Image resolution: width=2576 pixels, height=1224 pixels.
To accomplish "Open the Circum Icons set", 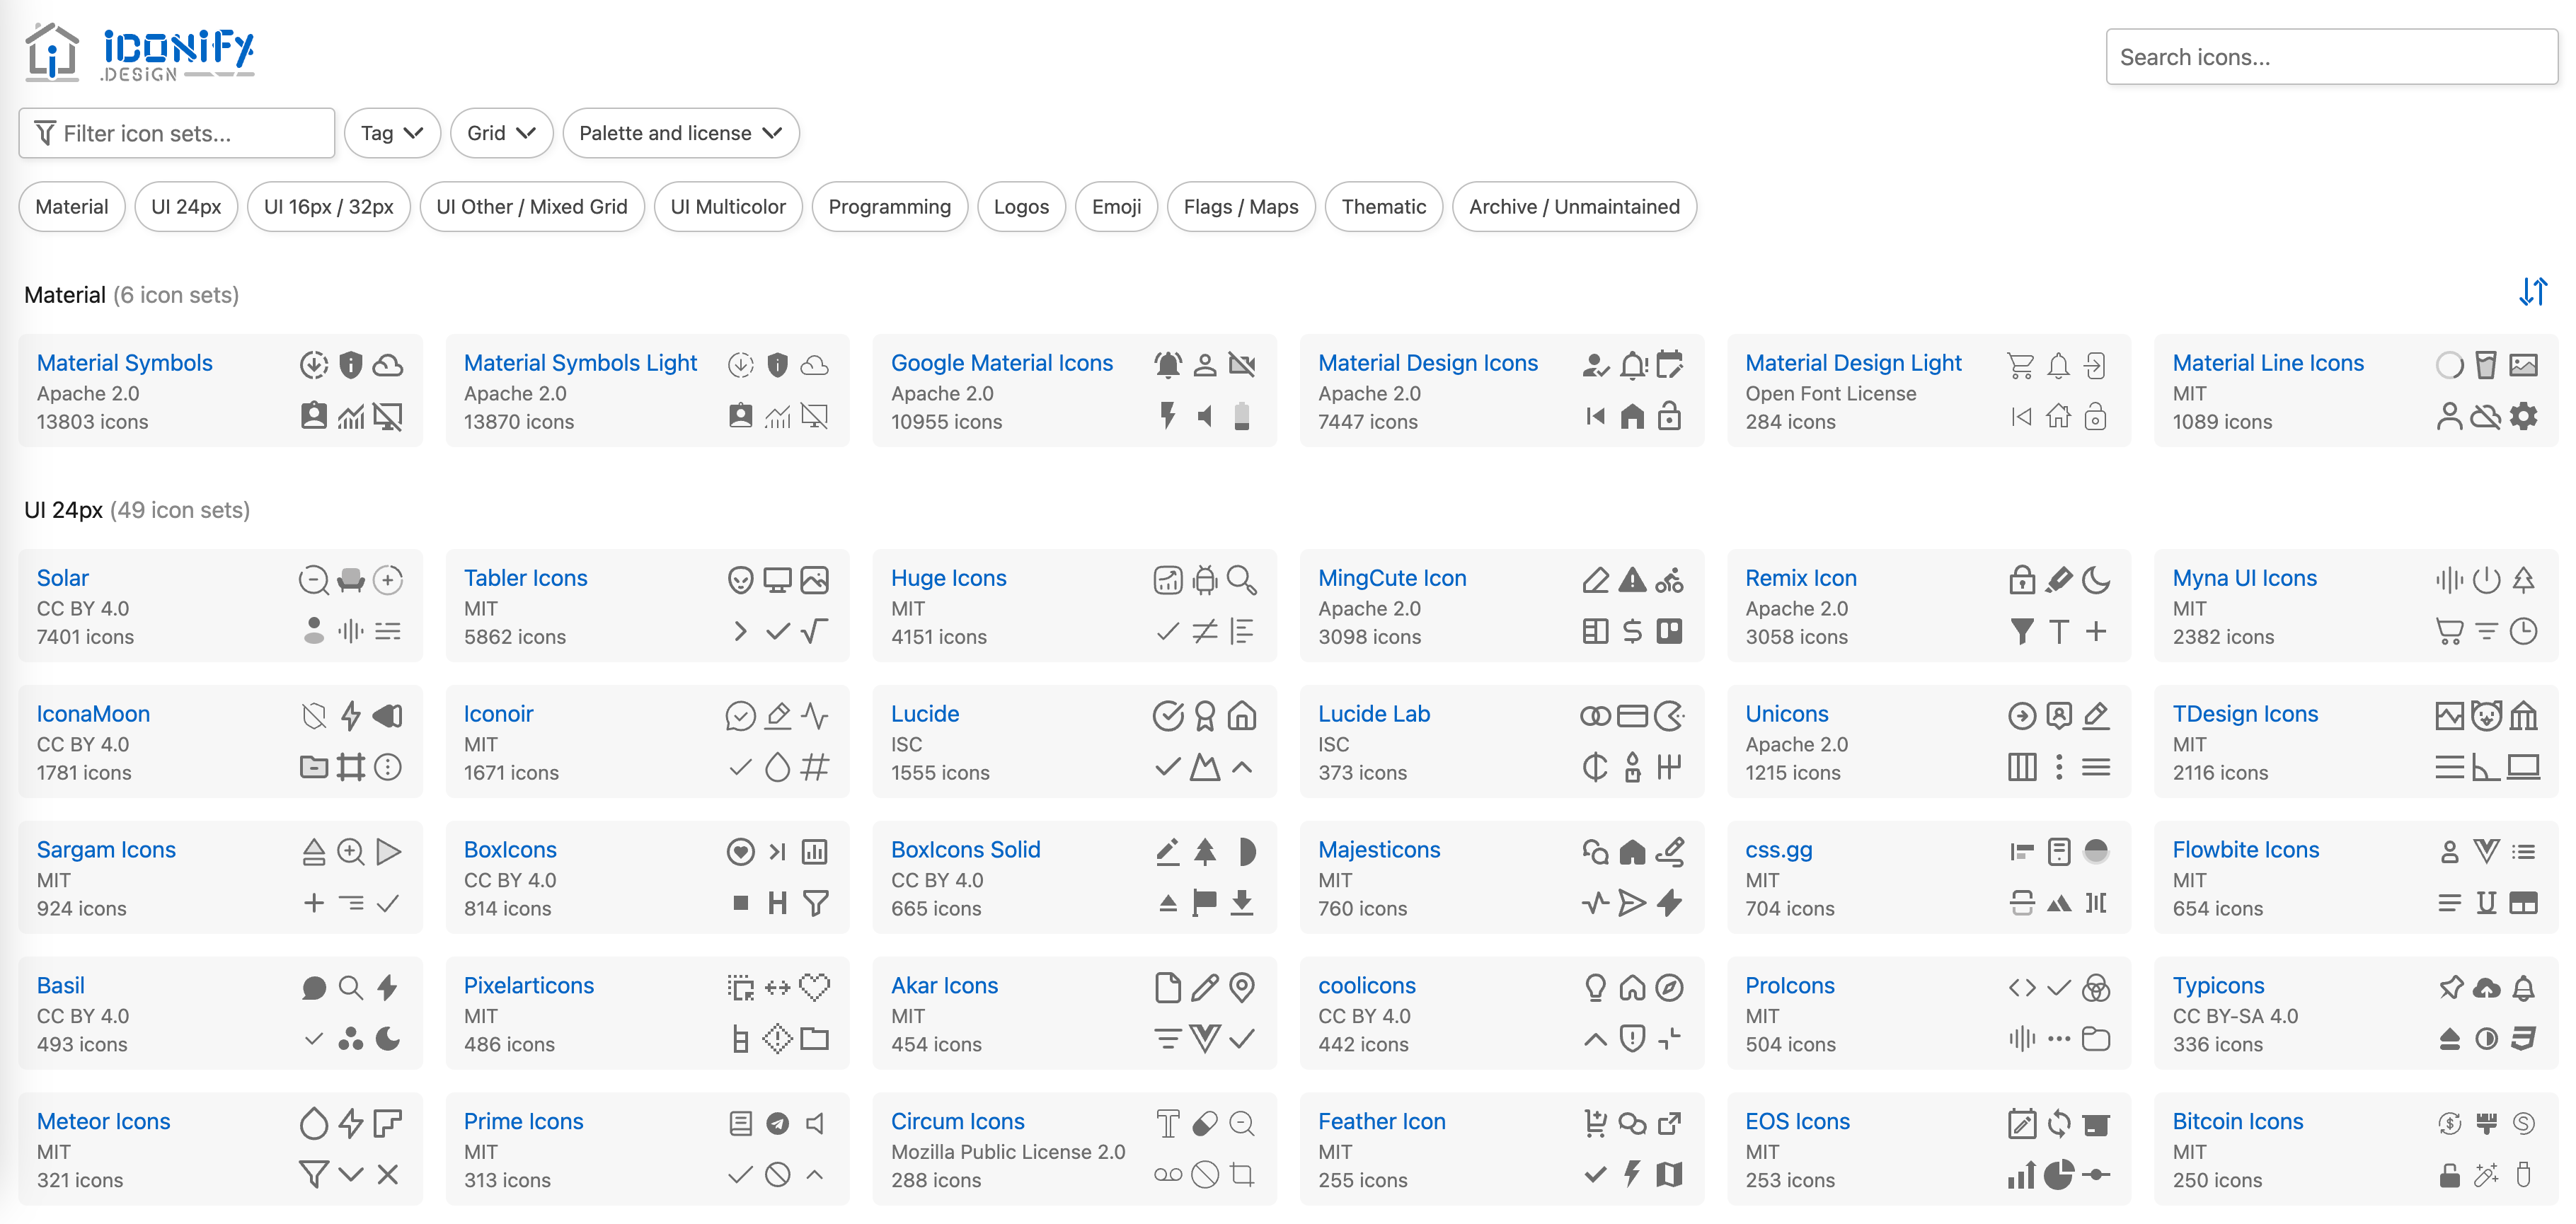I will pos(958,1122).
